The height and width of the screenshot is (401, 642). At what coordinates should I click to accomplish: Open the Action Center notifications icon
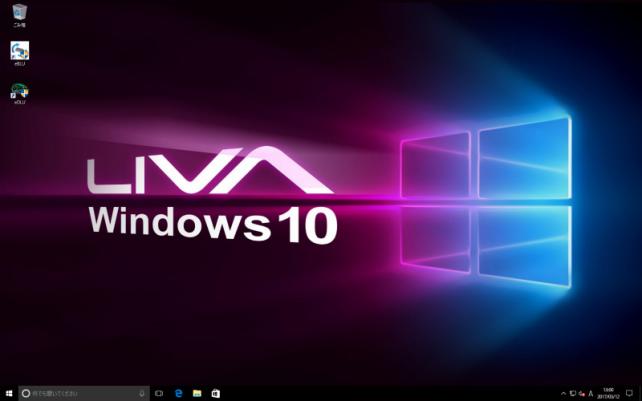point(630,393)
